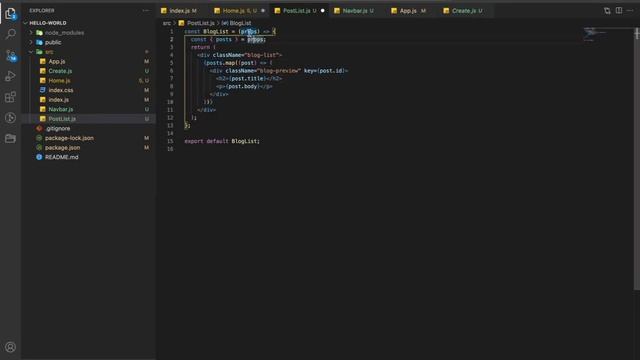Open index.css in the file explorer
The width and height of the screenshot is (640, 360).
(x=61, y=90)
